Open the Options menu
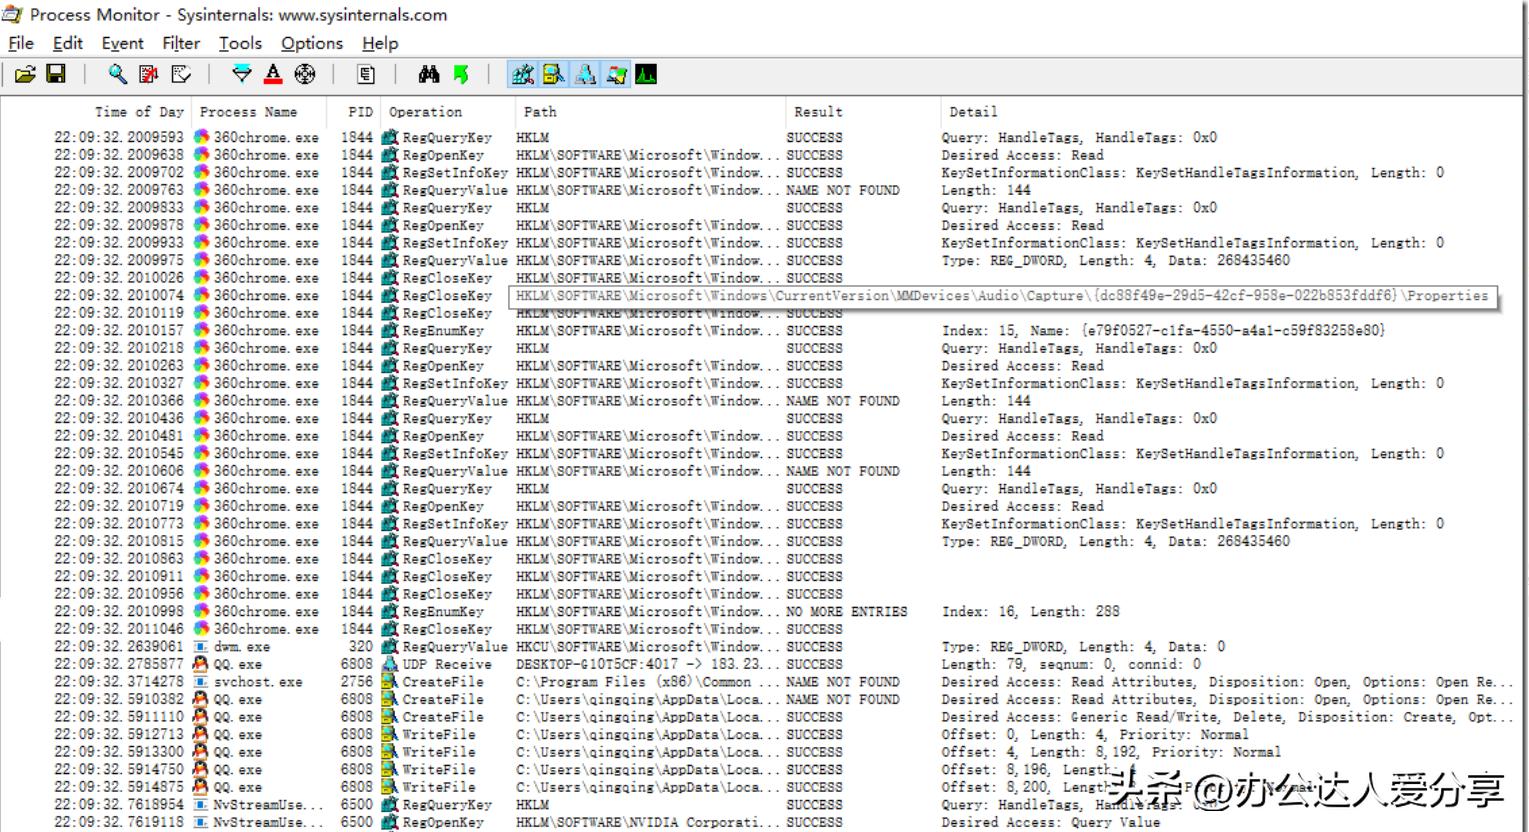The height and width of the screenshot is (832, 1529). coord(311,43)
